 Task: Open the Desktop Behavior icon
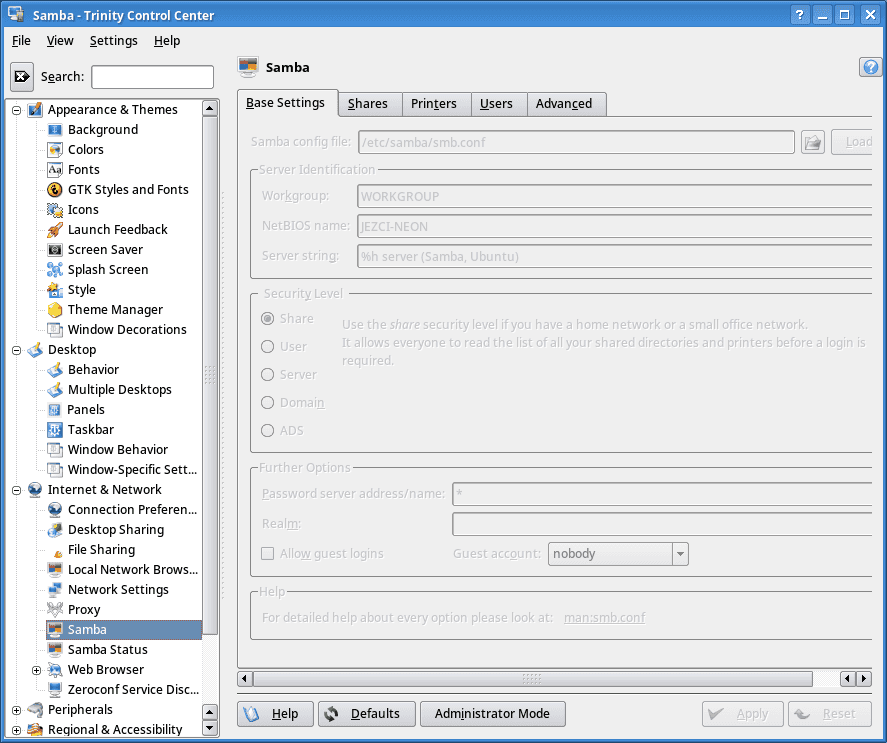tap(55, 370)
